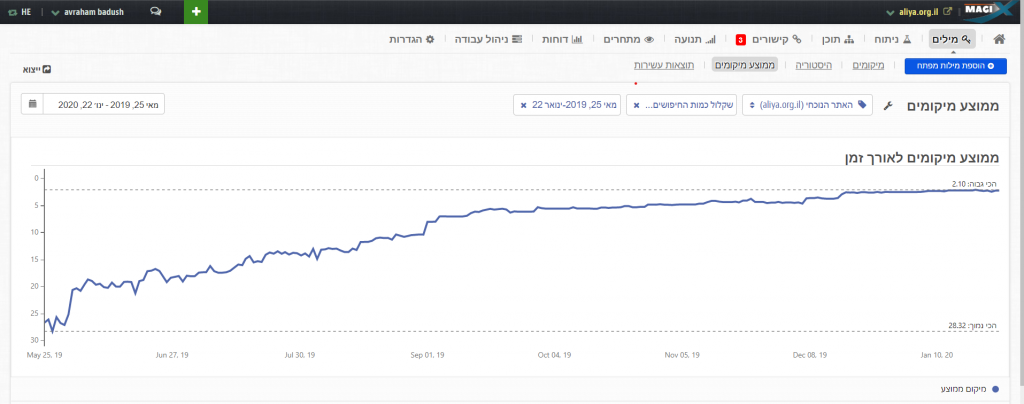Open the avraham badush user dropdown
This screenshot has height=404, width=1024.
pos(88,12)
